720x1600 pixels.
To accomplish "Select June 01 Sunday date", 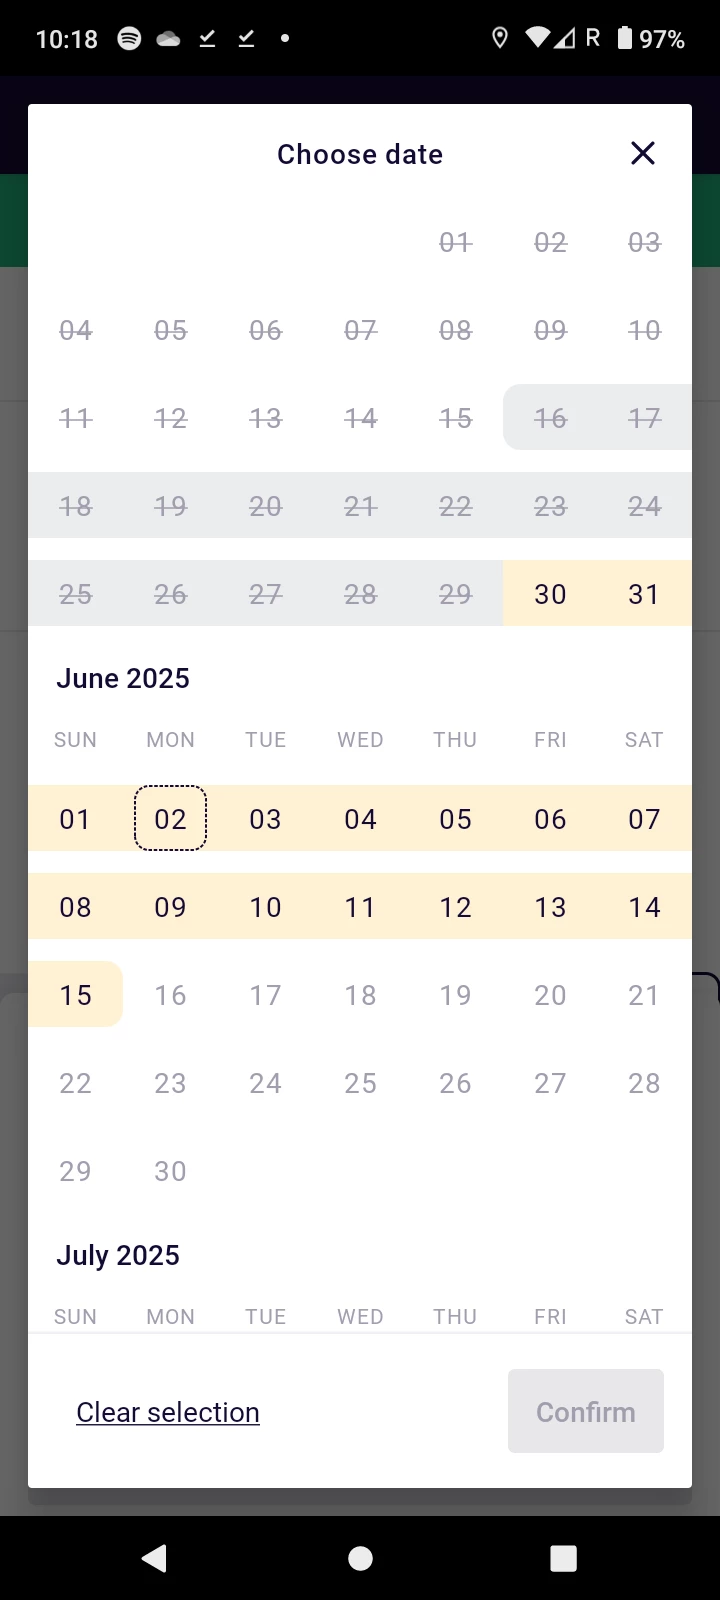I will 75,819.
